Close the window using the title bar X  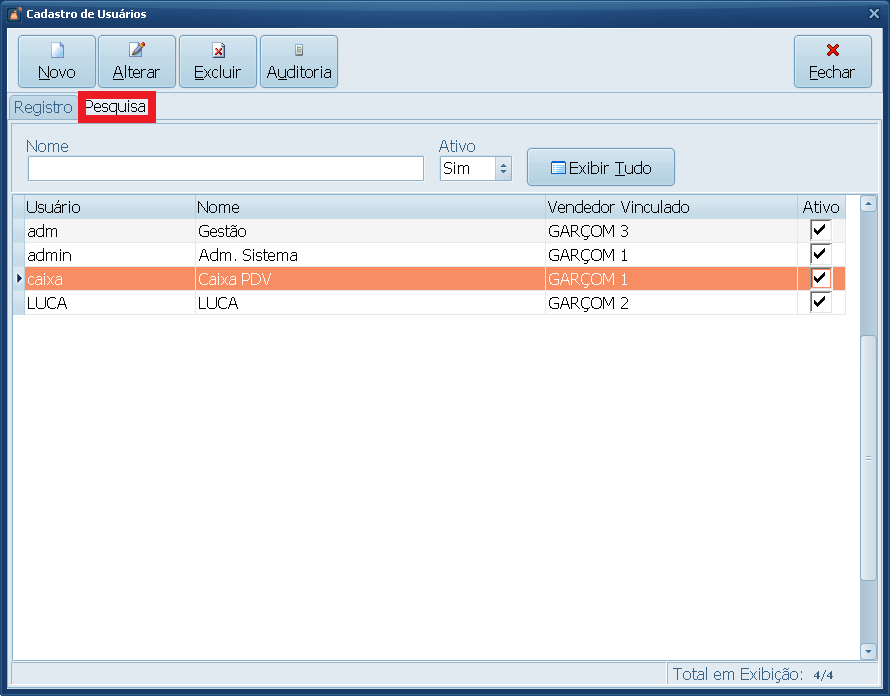(874, 13)
